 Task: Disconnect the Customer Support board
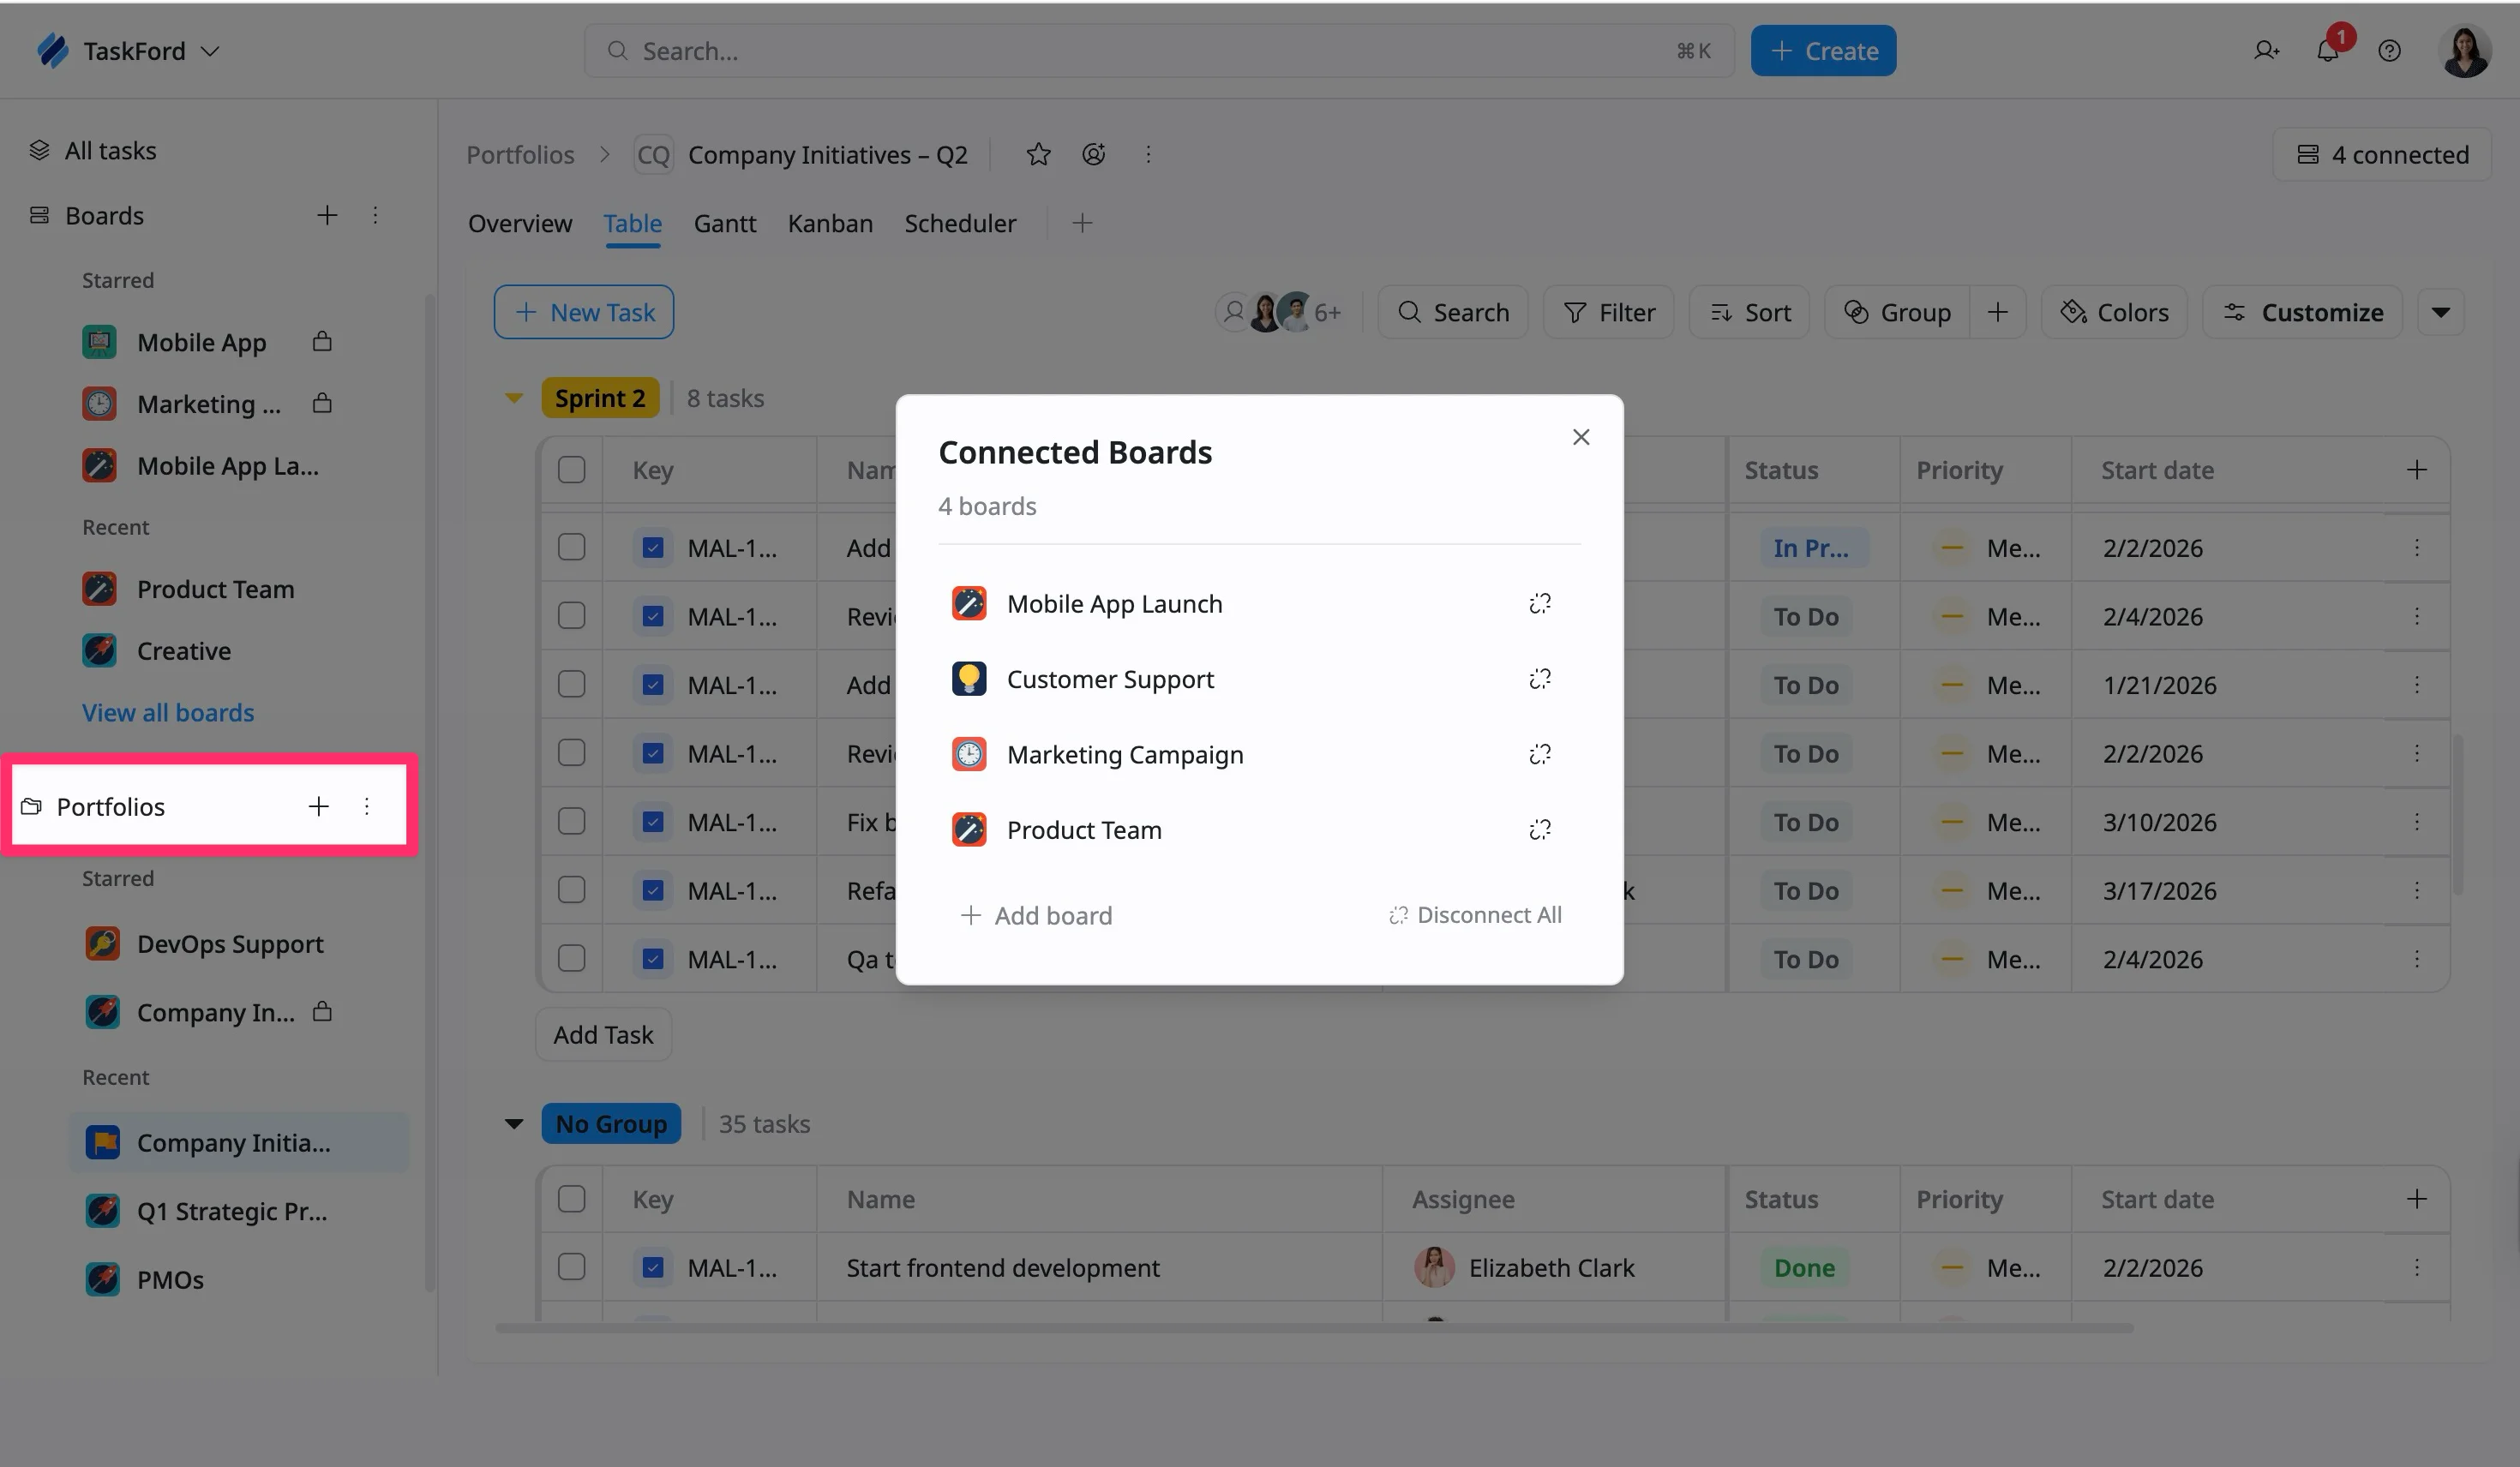1540,679
